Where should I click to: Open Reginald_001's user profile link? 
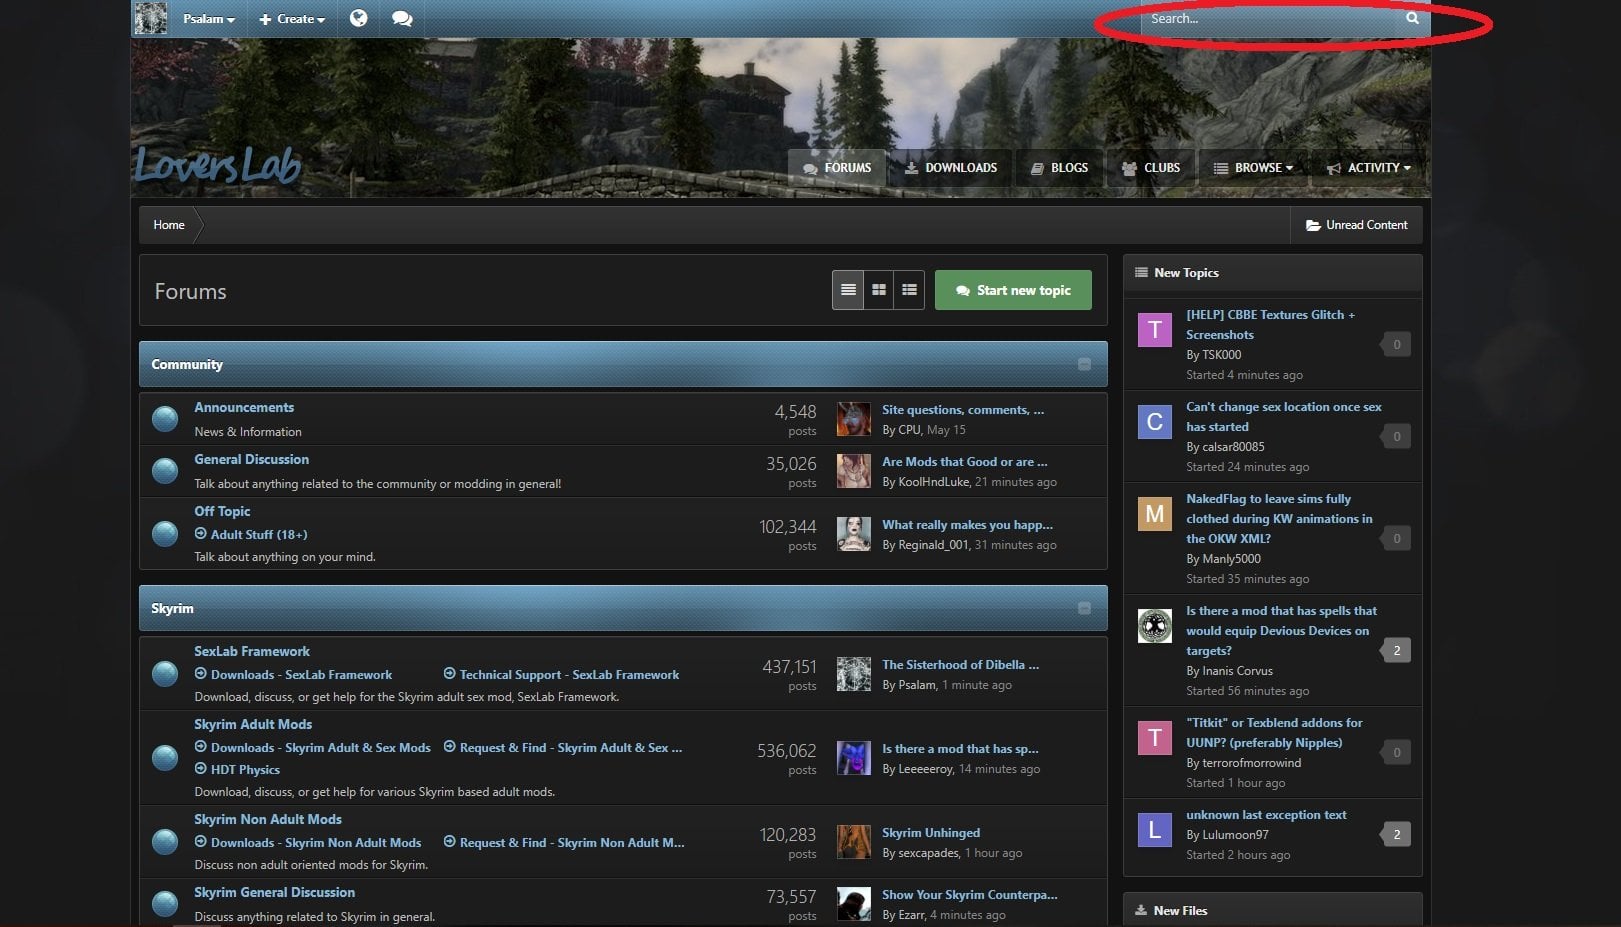[934, 545]
